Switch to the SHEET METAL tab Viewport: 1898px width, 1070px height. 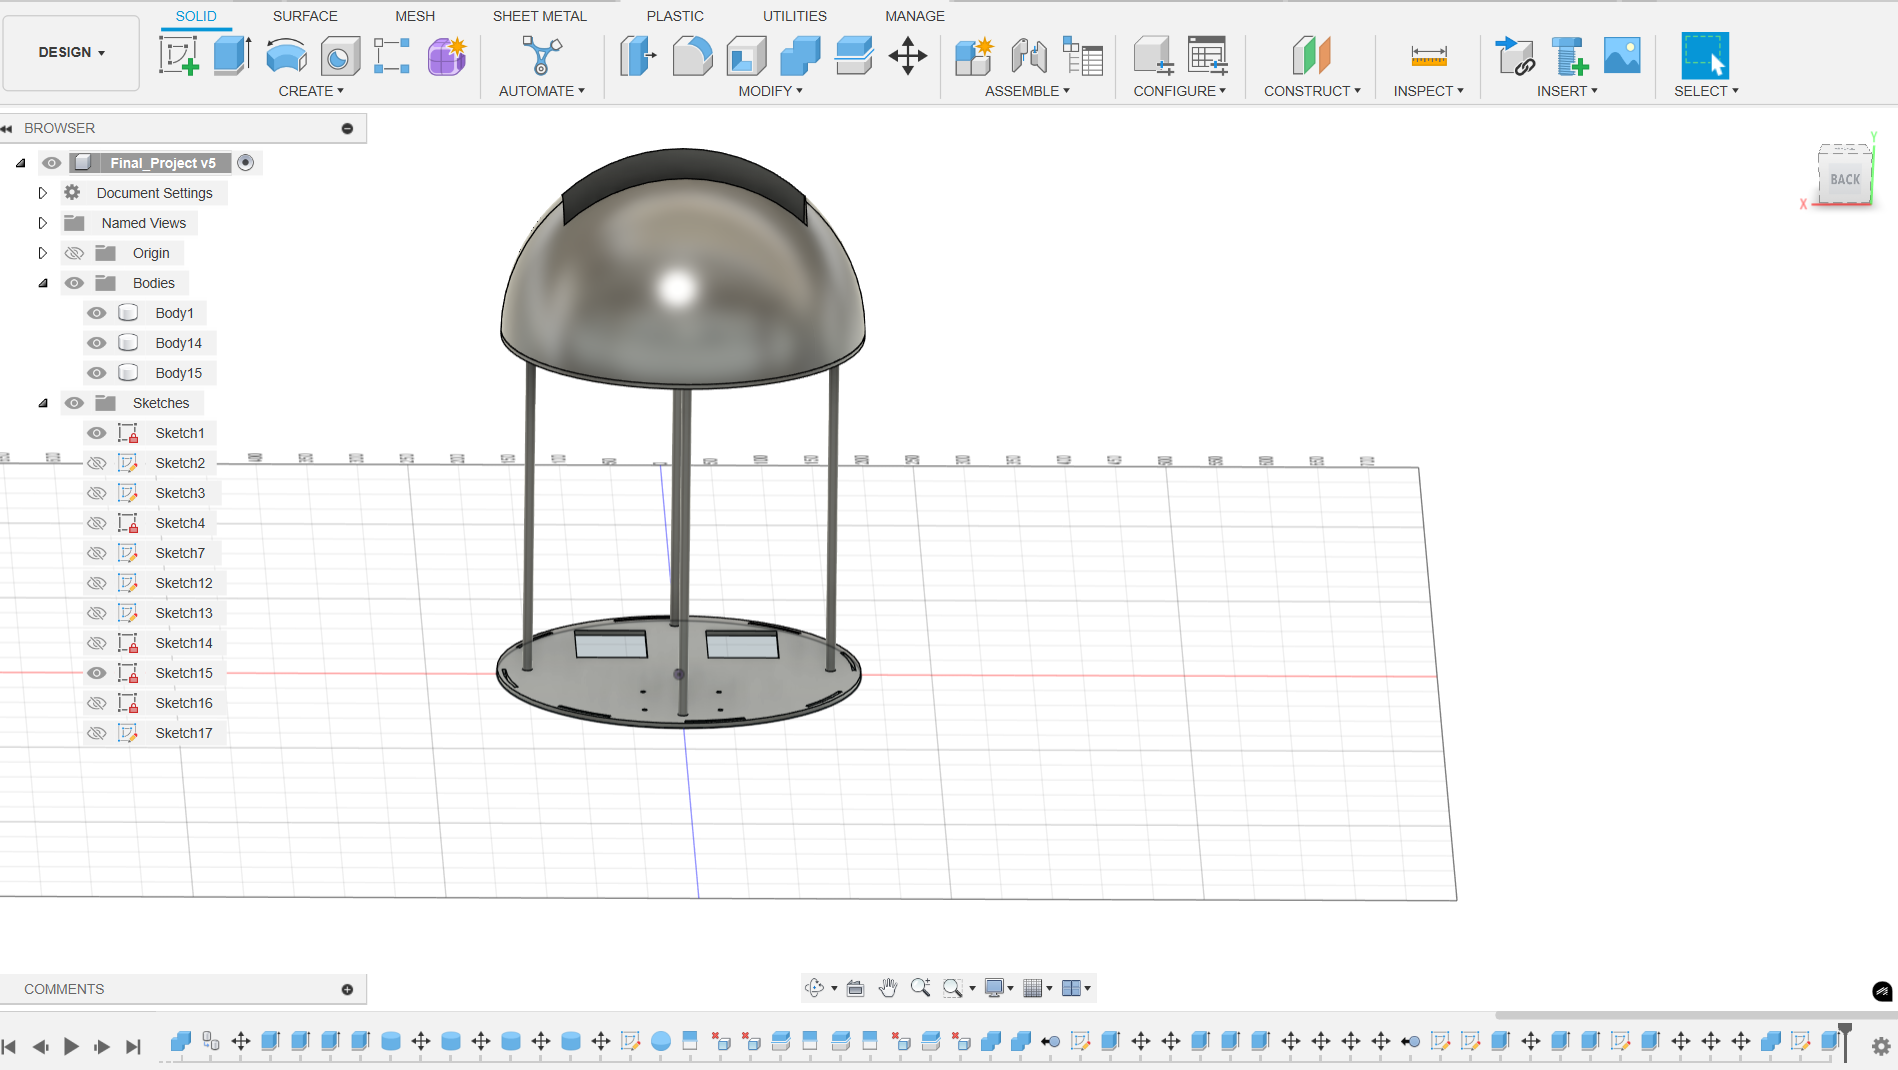pyautogui.click(x=539, y=16)
